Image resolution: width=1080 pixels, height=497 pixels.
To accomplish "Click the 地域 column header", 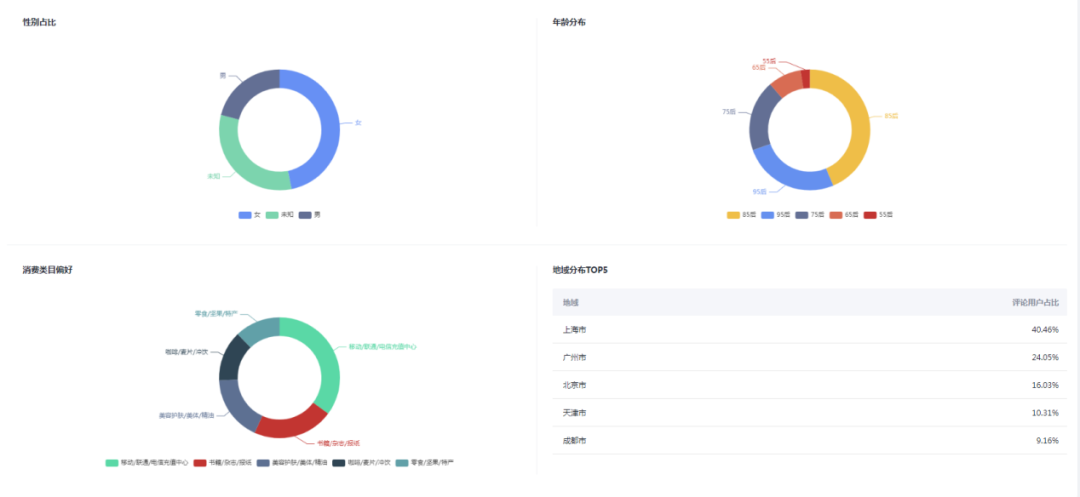I will (x=570, y=302).
